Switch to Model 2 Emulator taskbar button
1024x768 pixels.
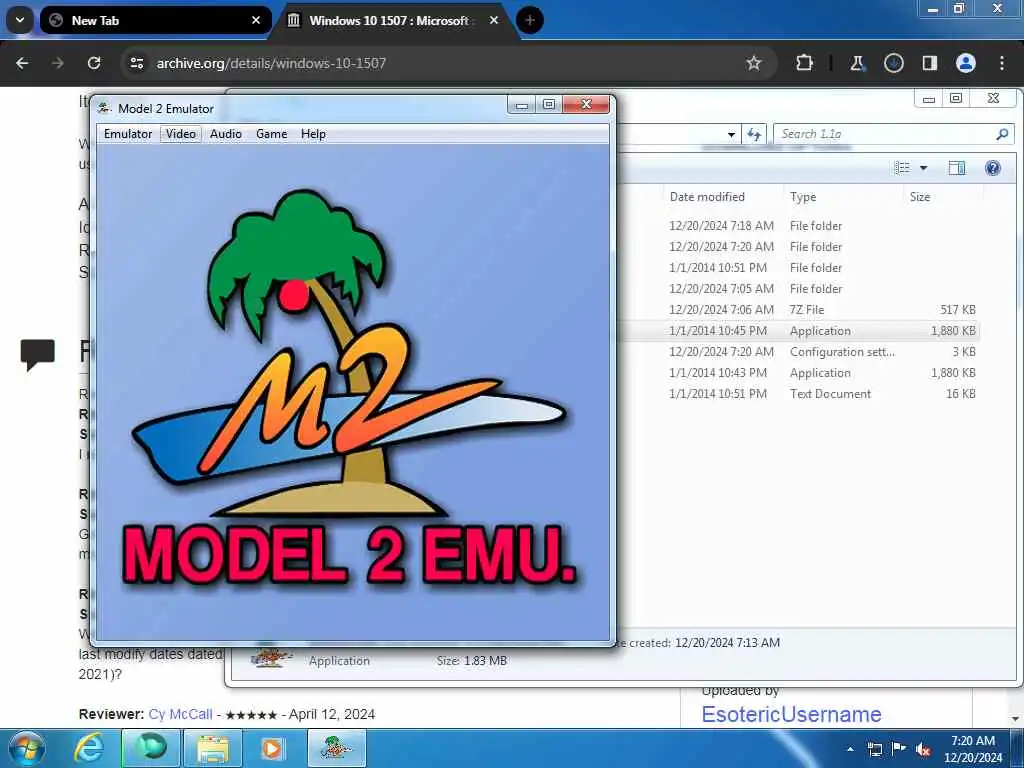336,748
